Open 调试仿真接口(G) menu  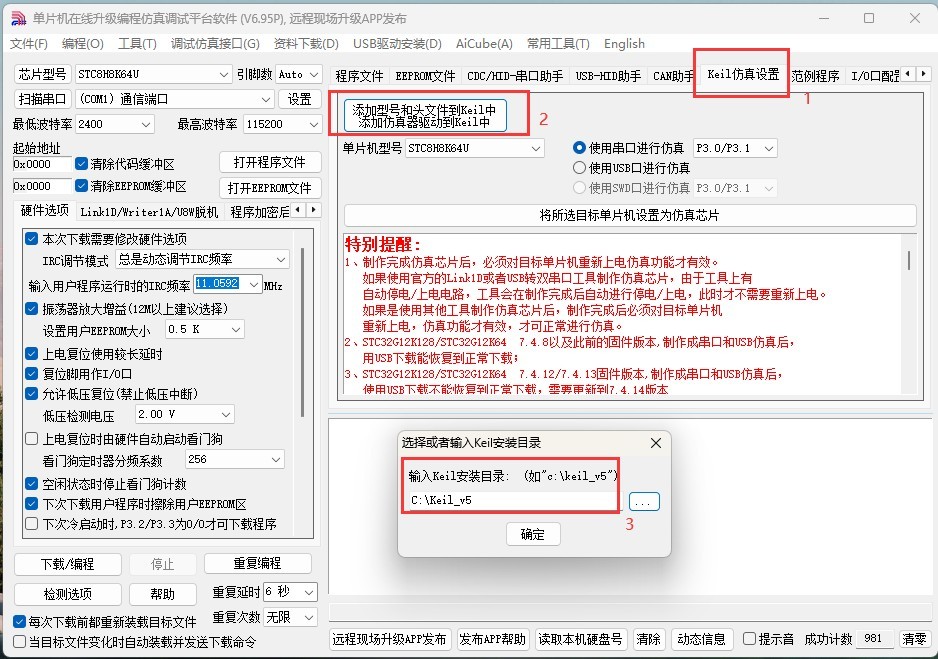(215, 44)
